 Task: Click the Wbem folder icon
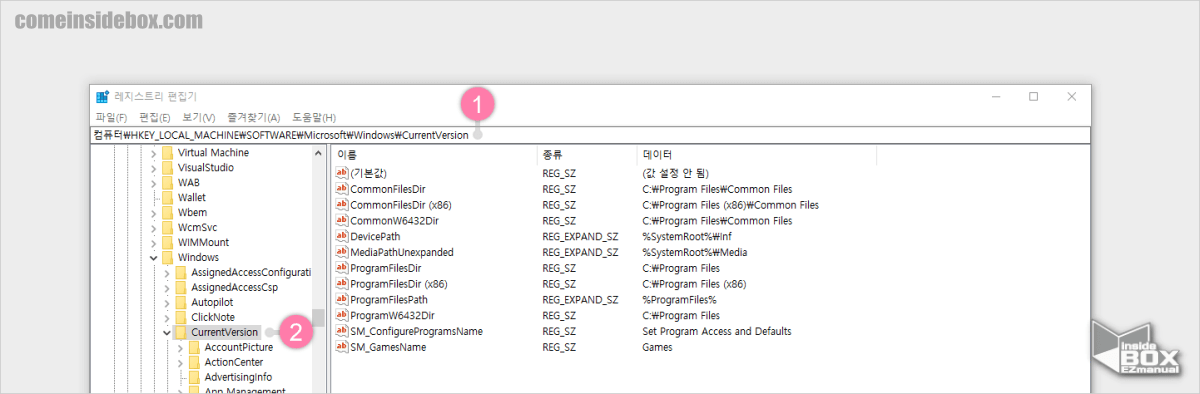(167, 213)
